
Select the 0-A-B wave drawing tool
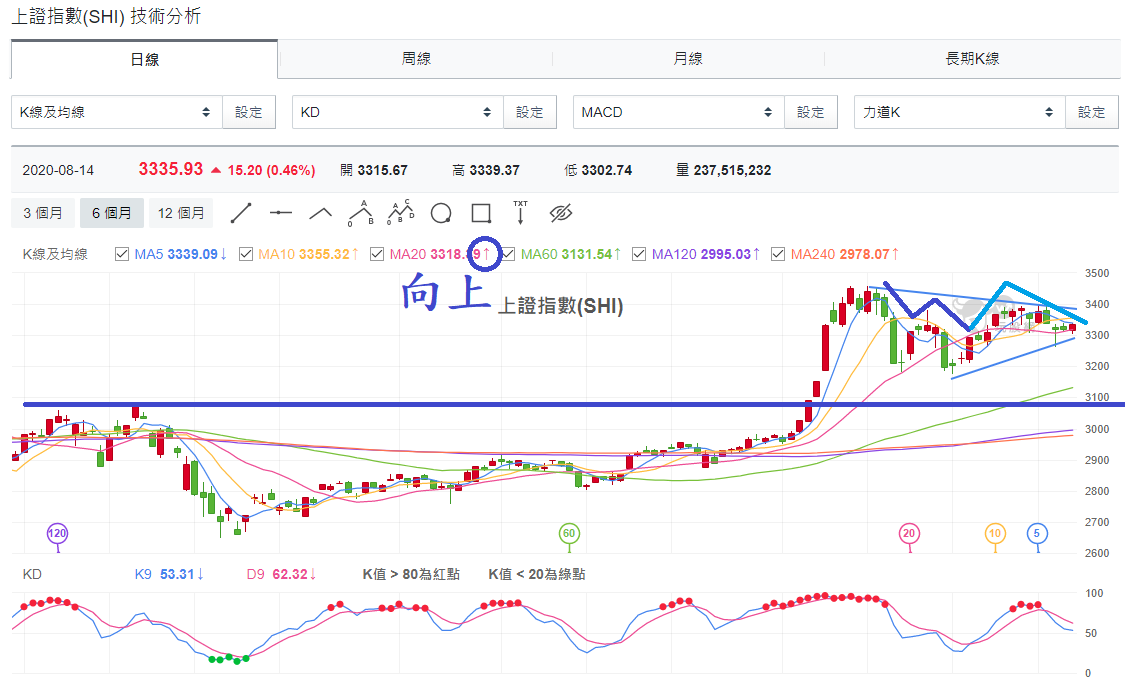click(x=361, y=213)
